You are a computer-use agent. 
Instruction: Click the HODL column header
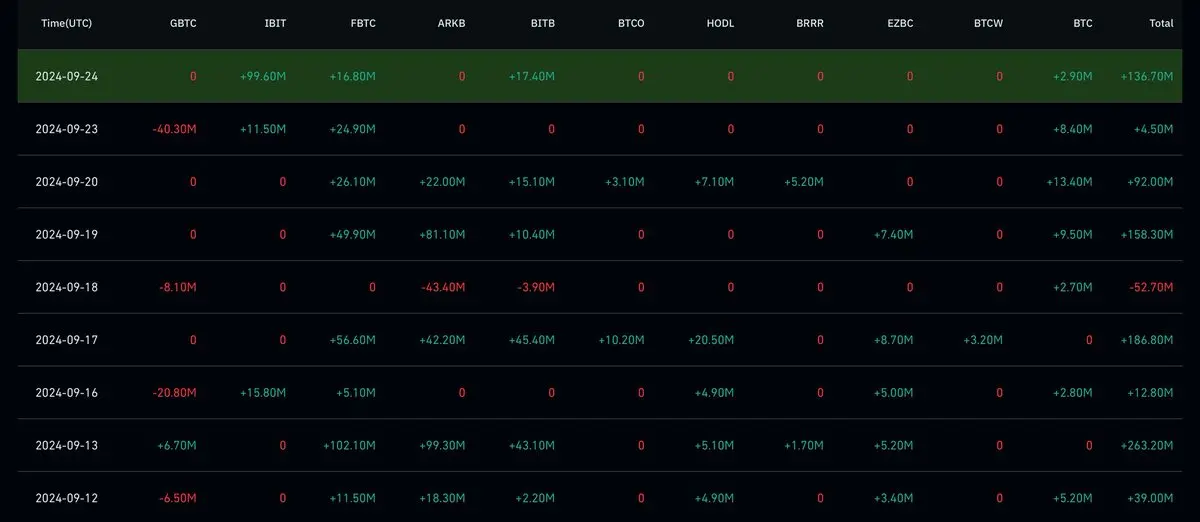coord(720,23)
